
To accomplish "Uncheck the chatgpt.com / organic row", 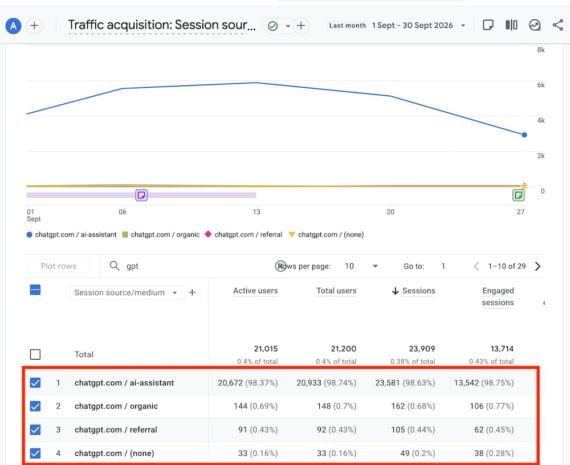I will [x=35, y=406].
